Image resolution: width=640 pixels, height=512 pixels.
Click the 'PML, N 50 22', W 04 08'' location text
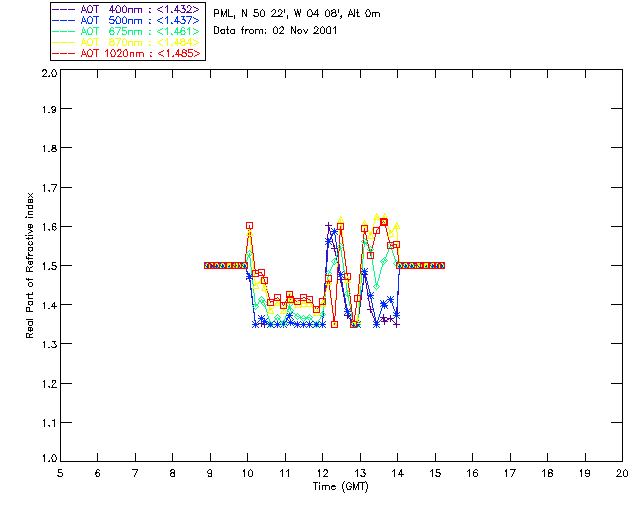pyautogui.click(x=278, y=13)
